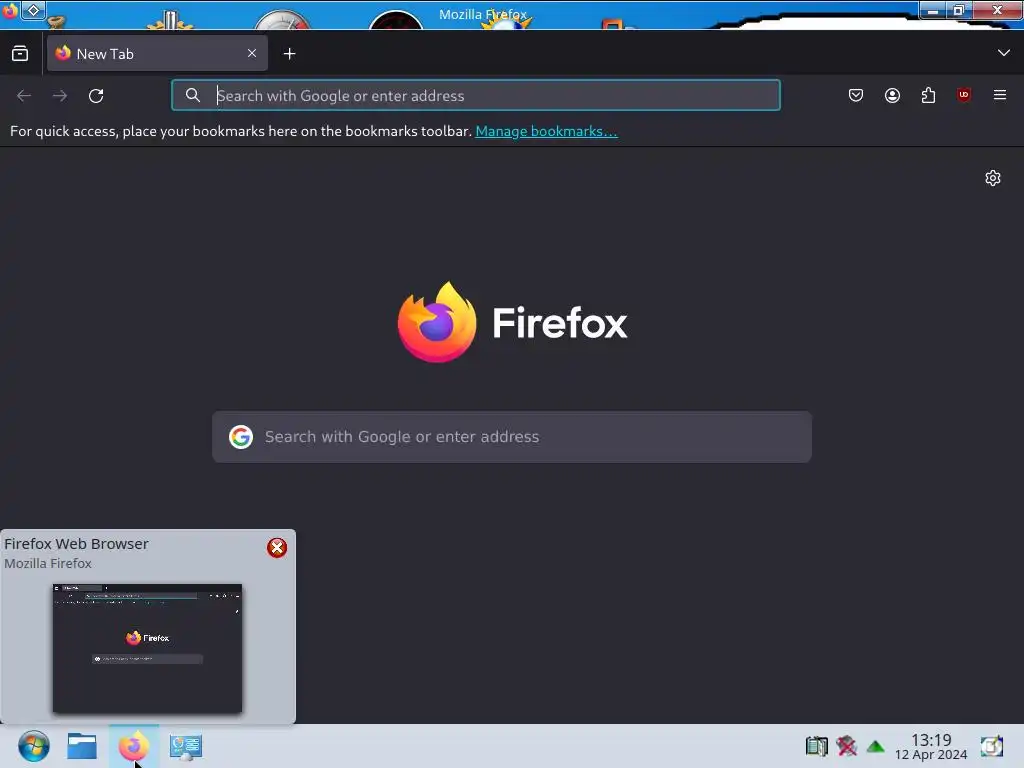Go forward one page
1024x768 pixels.
60,96
